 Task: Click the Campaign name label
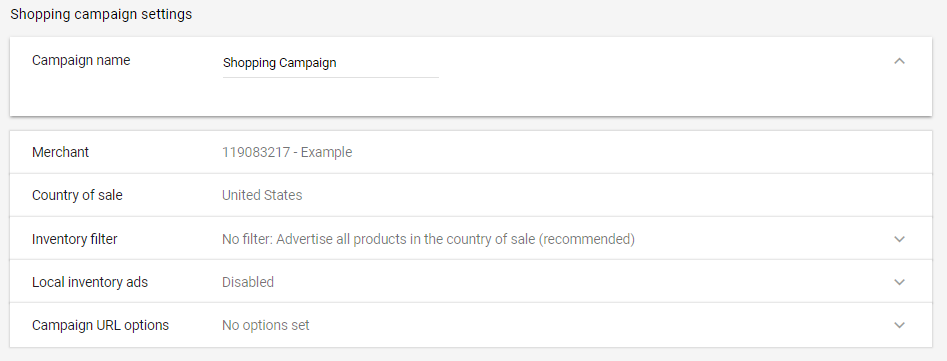pos(81,60)
